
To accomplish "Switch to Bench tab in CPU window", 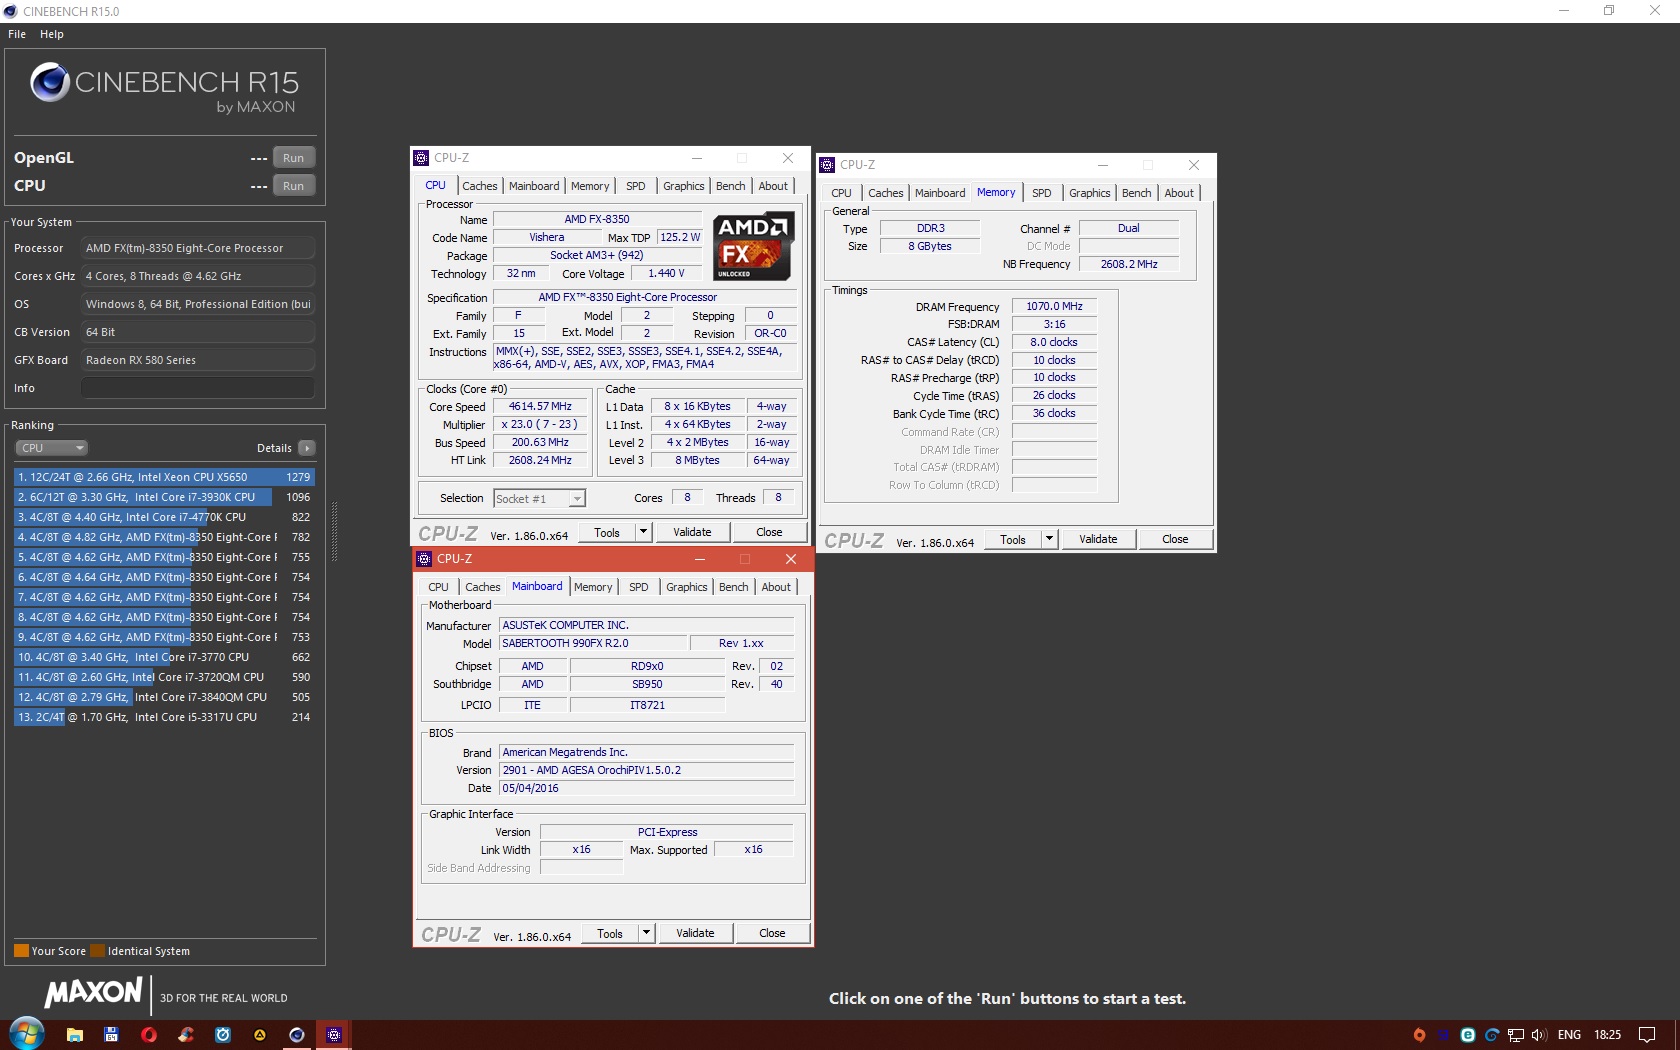I will click(731, 186).
